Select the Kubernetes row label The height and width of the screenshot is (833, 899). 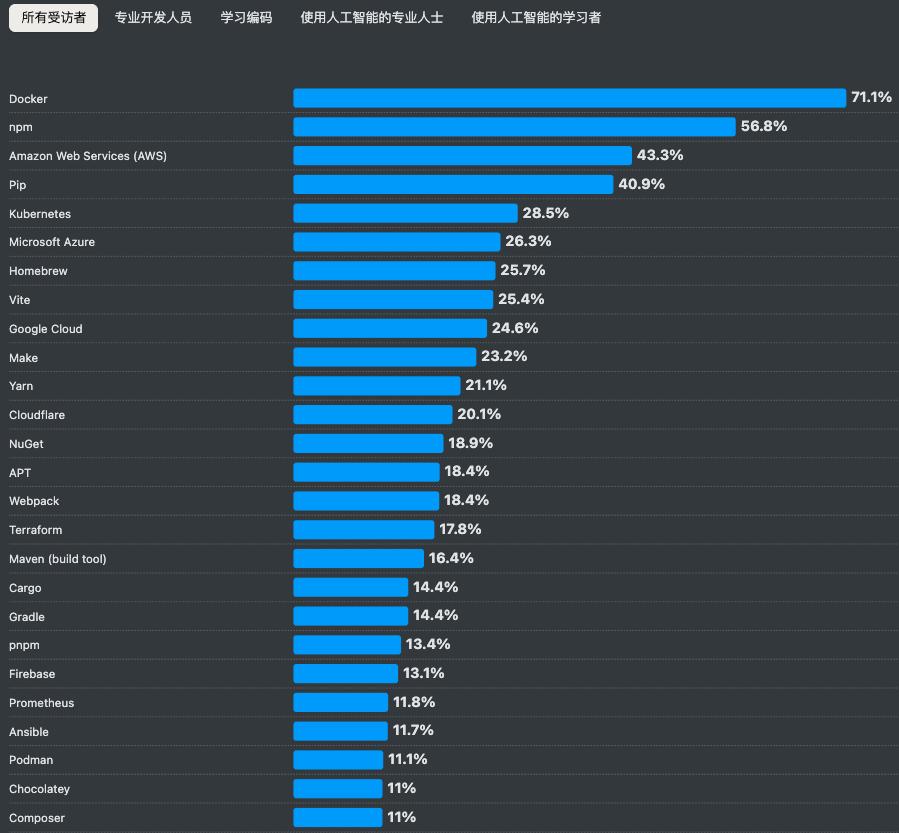coord(40,213)
